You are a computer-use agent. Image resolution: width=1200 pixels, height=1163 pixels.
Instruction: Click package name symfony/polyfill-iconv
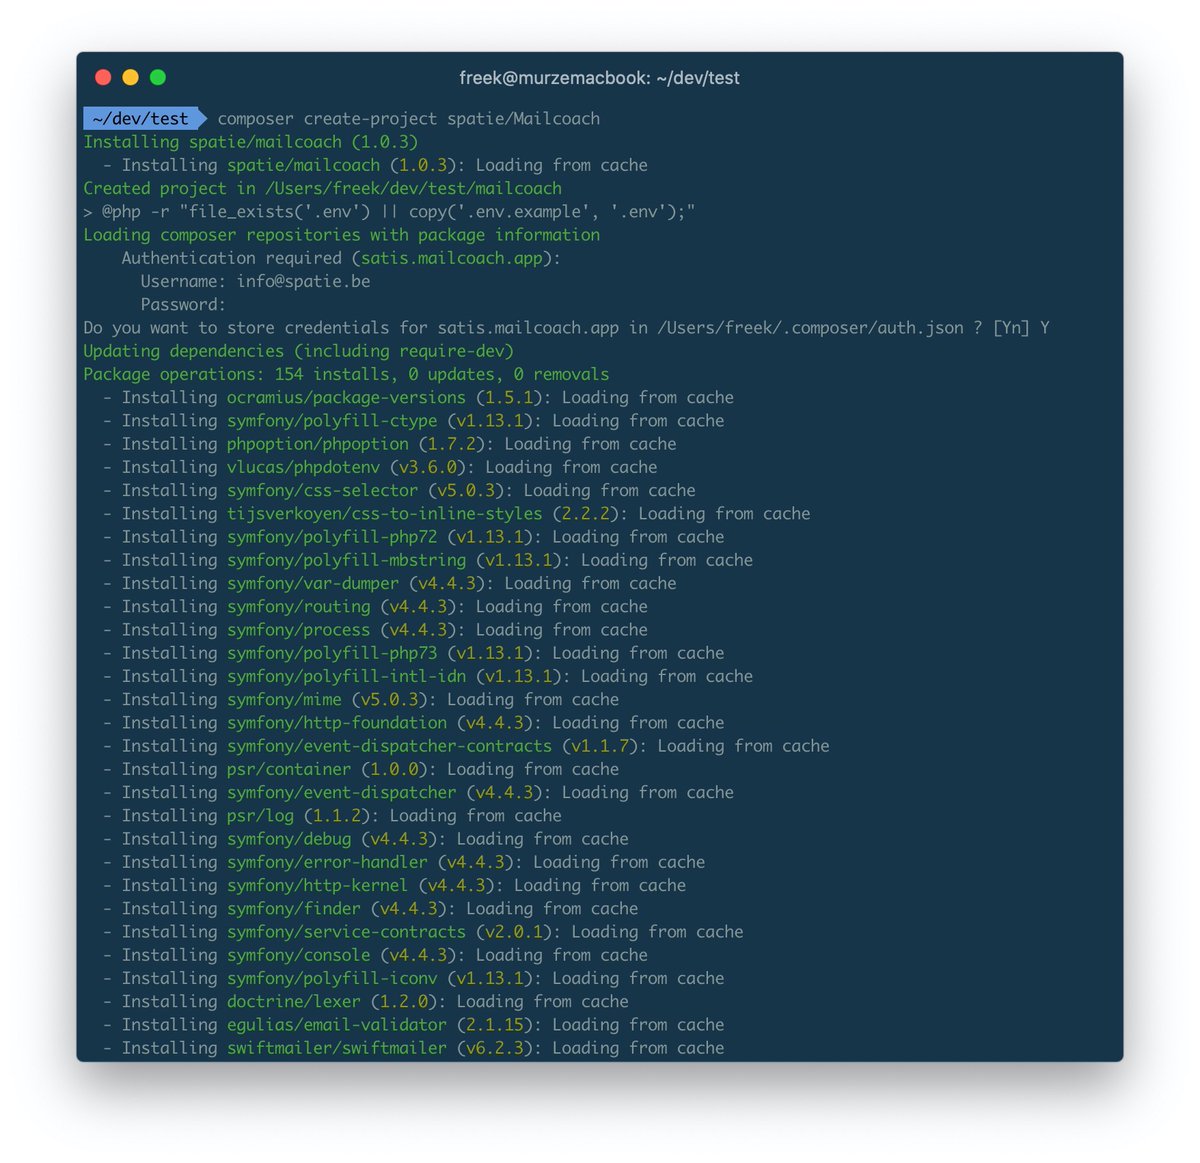332,978
